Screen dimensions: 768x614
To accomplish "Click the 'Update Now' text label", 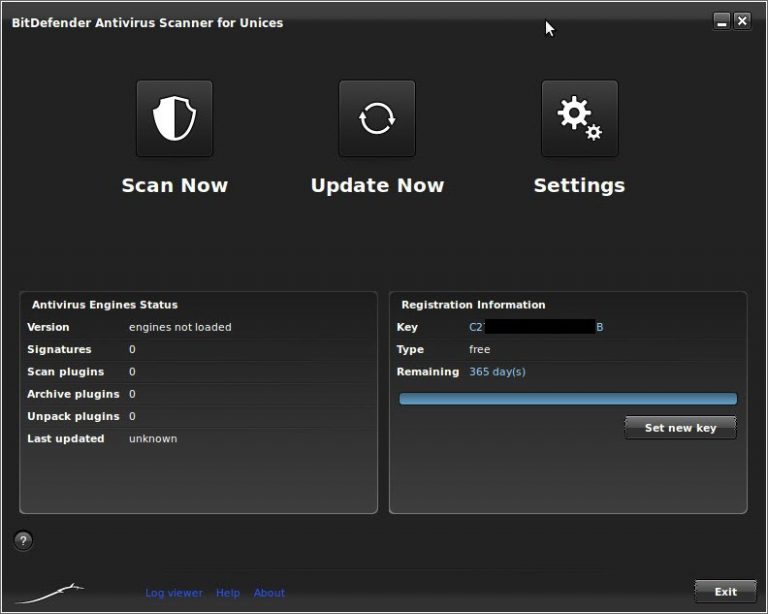I will point(377,185).
